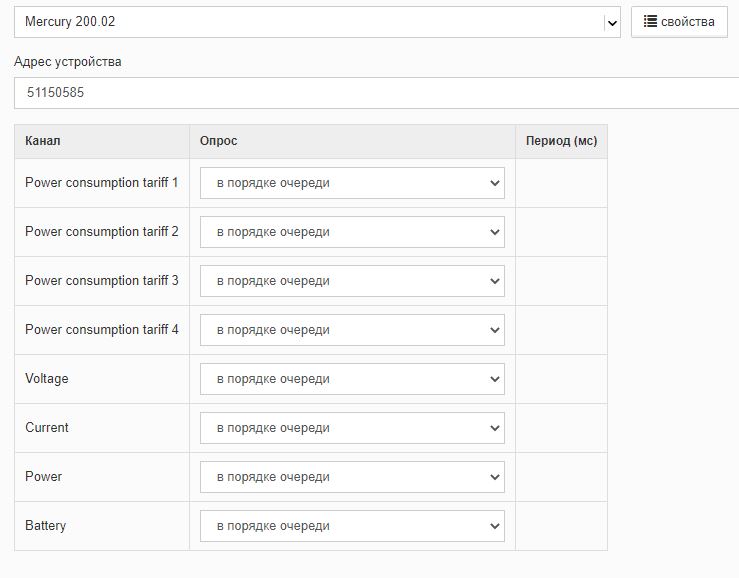Expand the Power channel polling dropdown
Screen dimensions: 739x578
click(x=352, y=477)
